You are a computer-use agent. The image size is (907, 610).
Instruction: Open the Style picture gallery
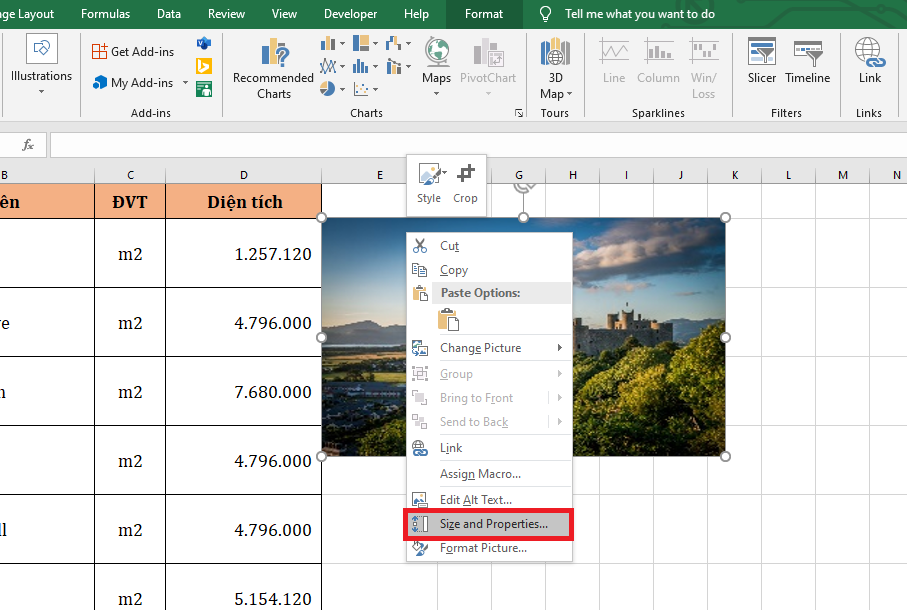coord(429,183)
